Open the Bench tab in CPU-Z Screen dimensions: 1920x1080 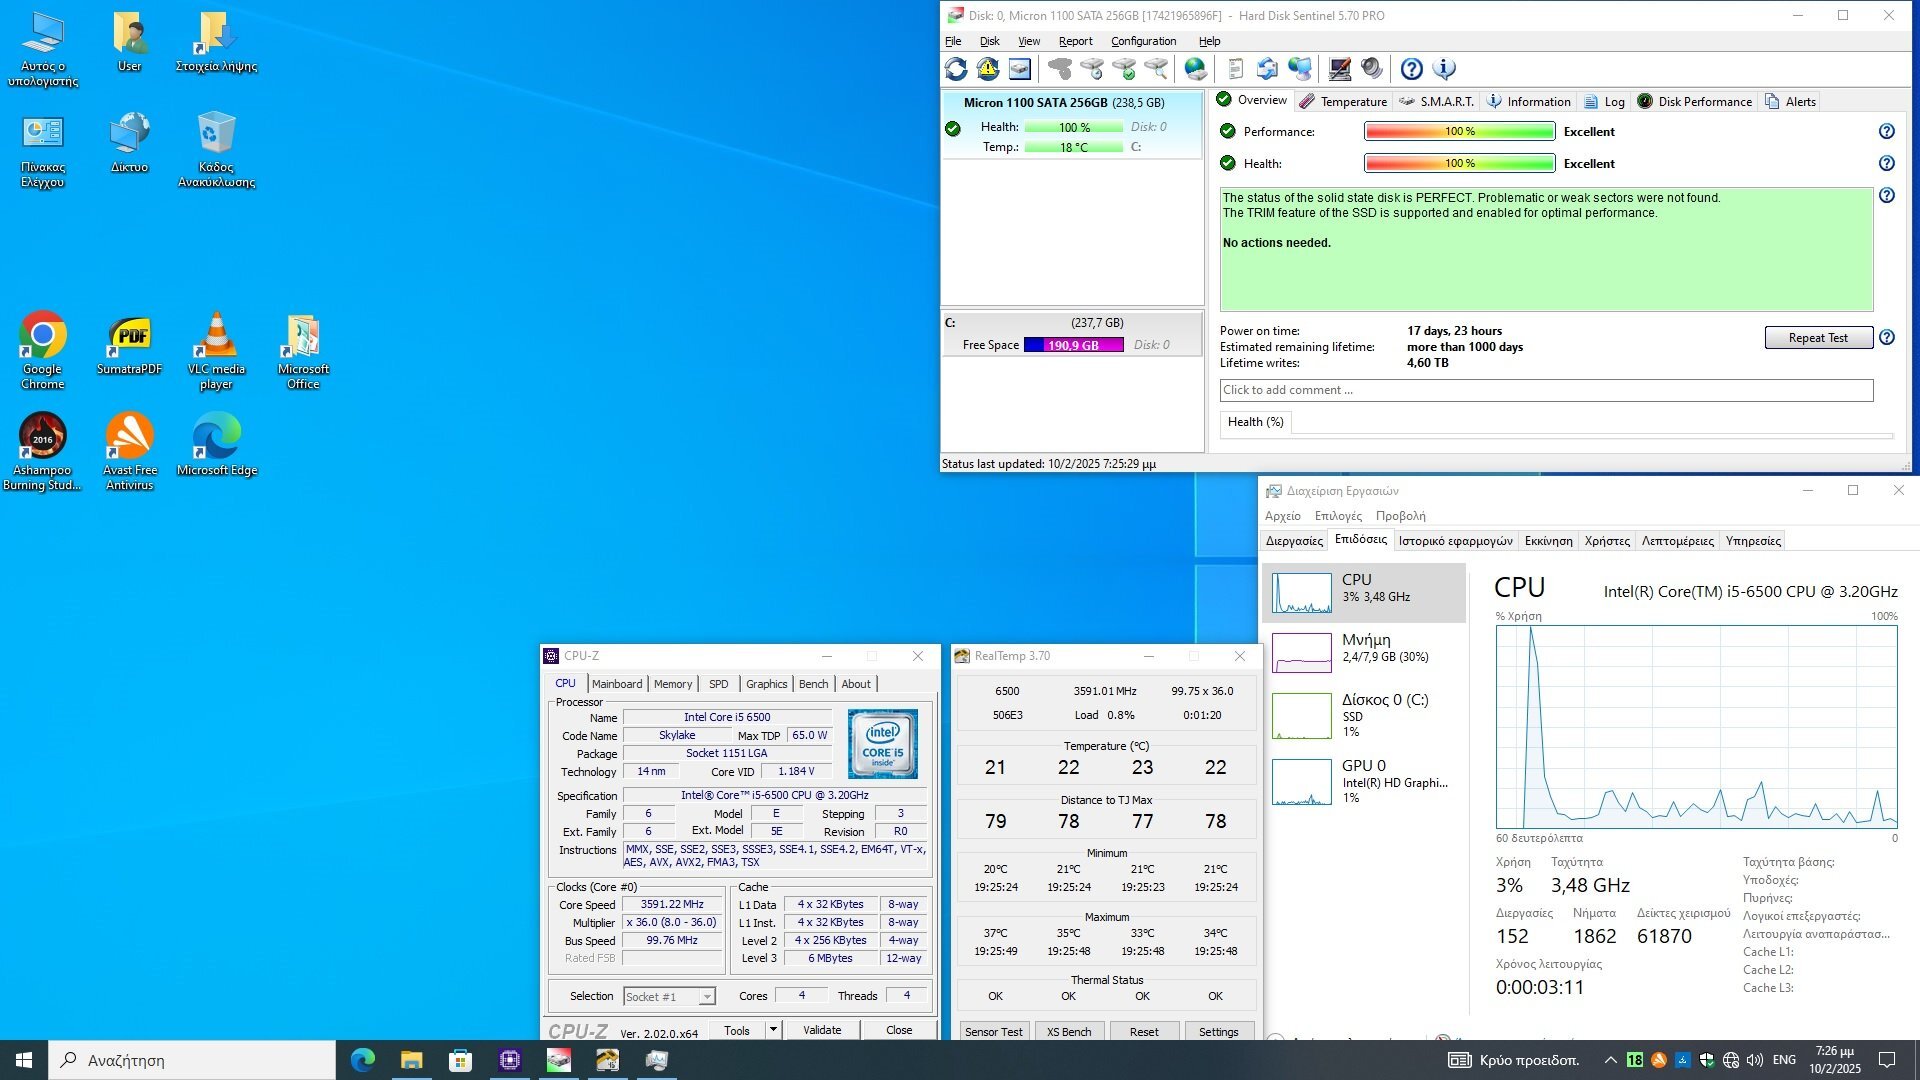[813, 684]
